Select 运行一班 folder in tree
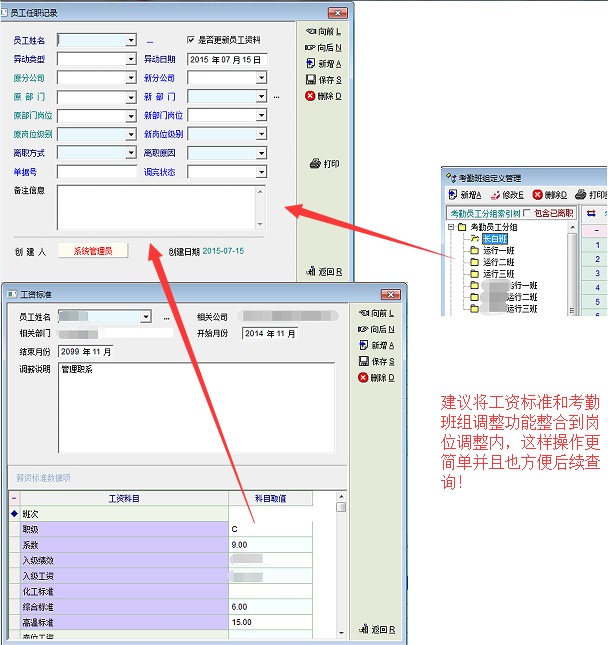The height and width of the screenshot is (645, 608). (500, 250)
